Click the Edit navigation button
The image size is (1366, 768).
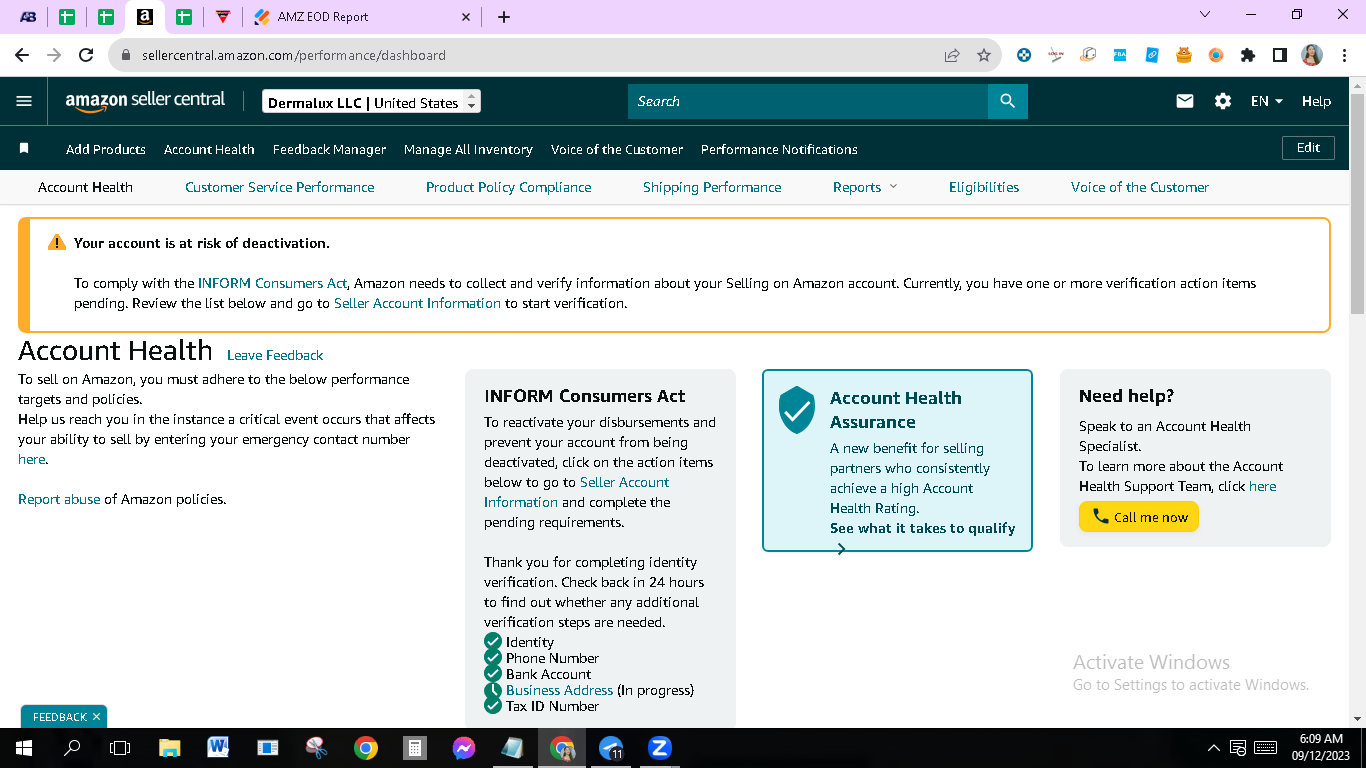click(1308, 148)
